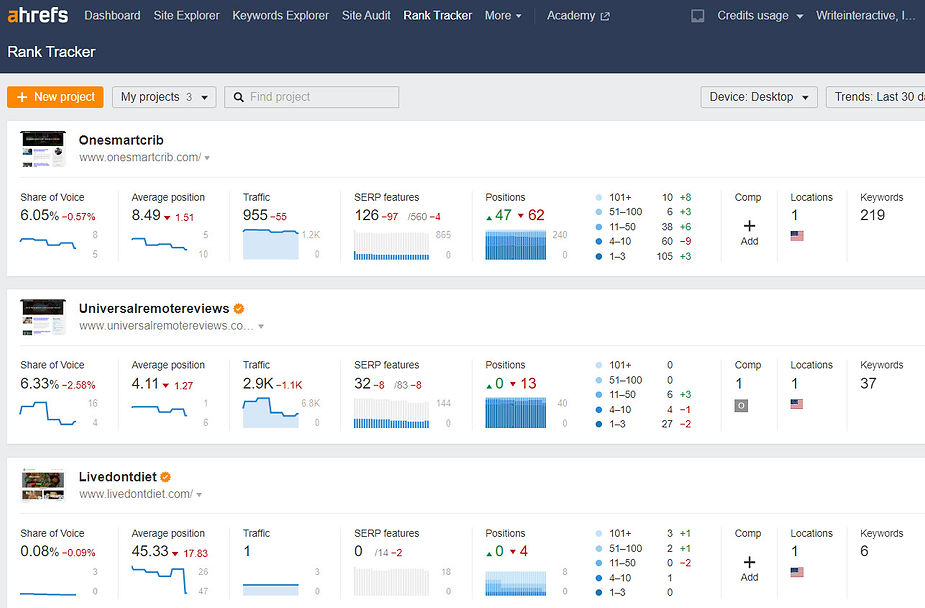Click the Livedontdiet US flag location icon
The height and width of the screenshot is (608, 925).
(797, 572)
